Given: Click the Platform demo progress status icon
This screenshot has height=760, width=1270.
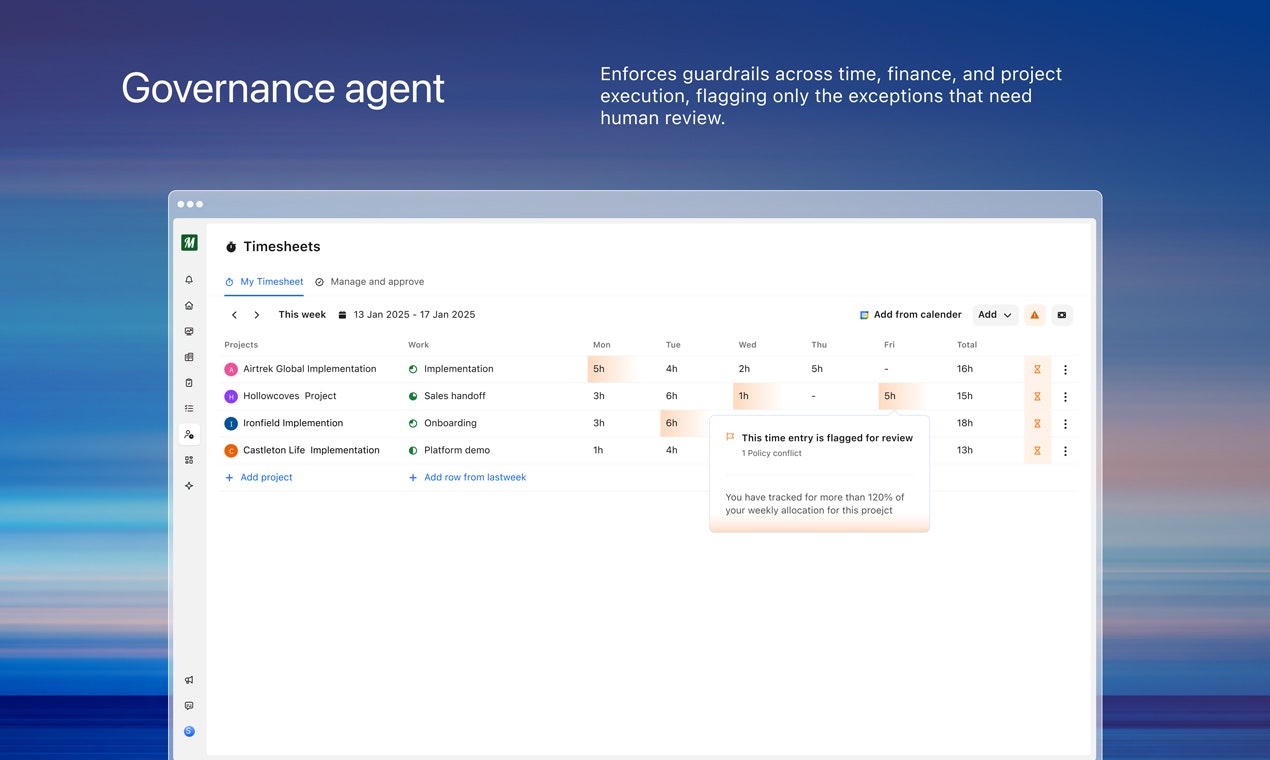Looking at the screenshot, I should coord(413,450).
